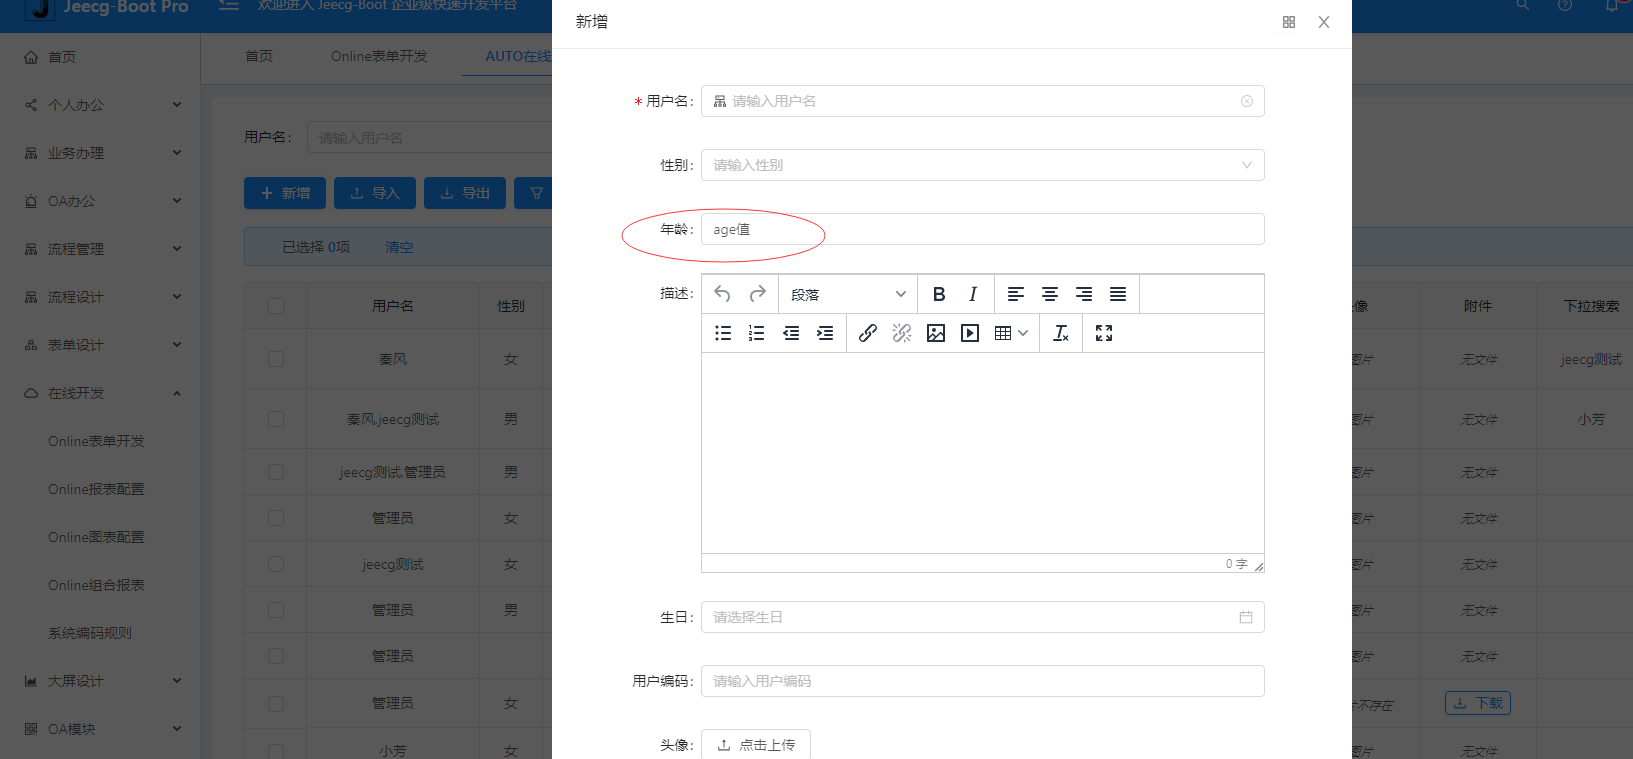Check the row checkbox for jeecg测试 (女)

click(276, 564)
